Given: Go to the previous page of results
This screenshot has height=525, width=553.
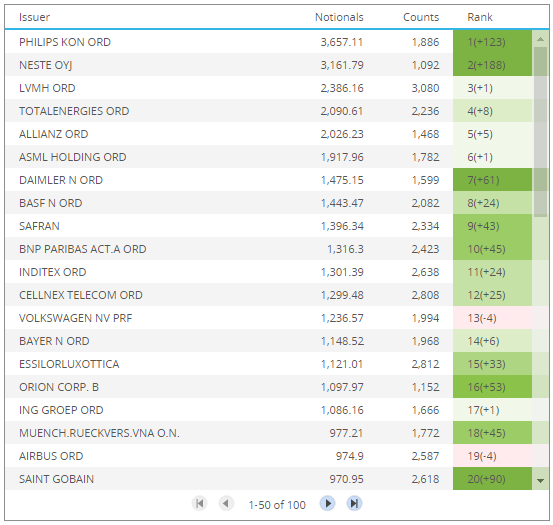Looking at the screenshot, I should pos(226,503).
